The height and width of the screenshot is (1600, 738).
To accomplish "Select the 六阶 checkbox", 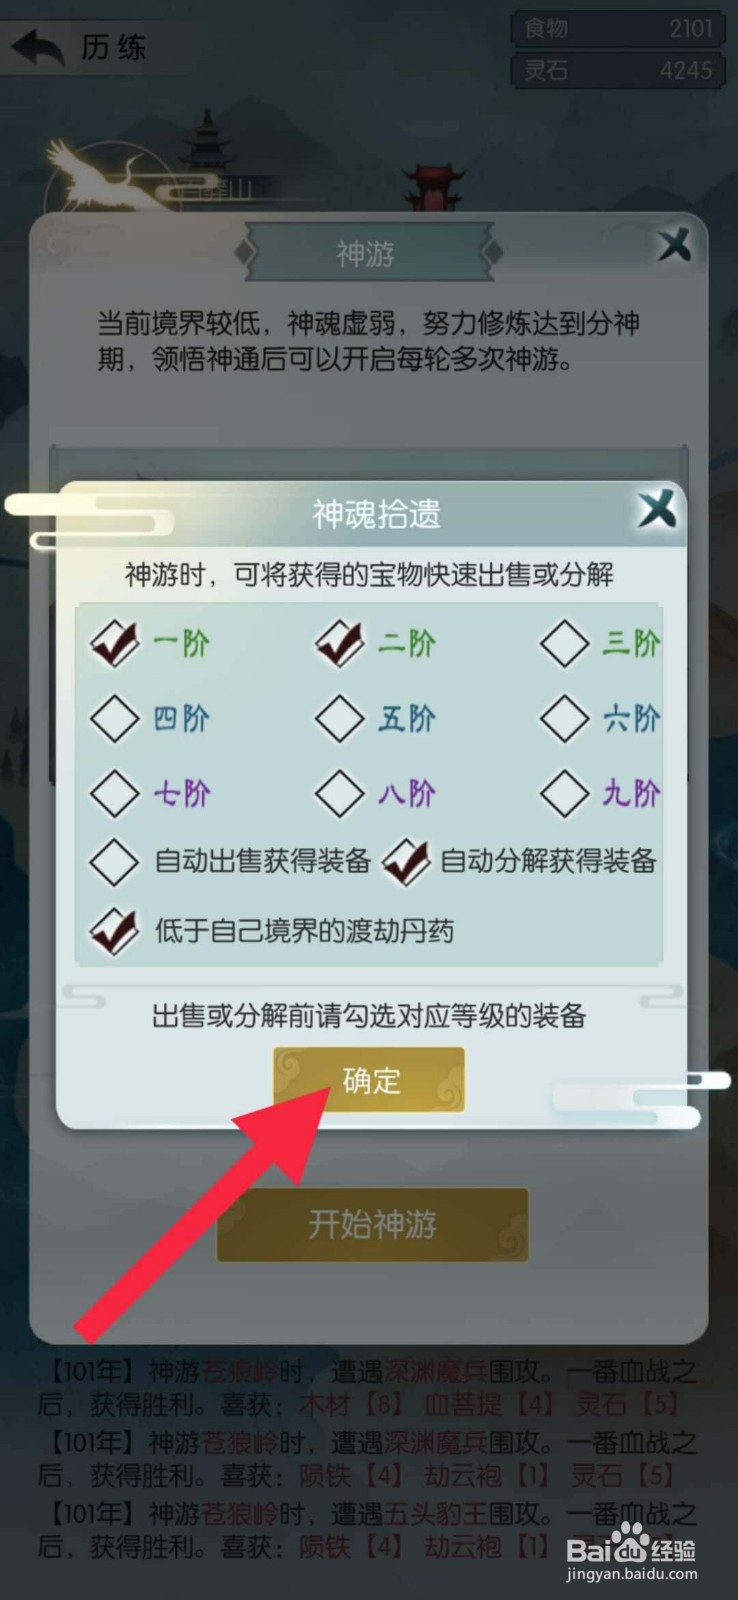I will [565, 718].
